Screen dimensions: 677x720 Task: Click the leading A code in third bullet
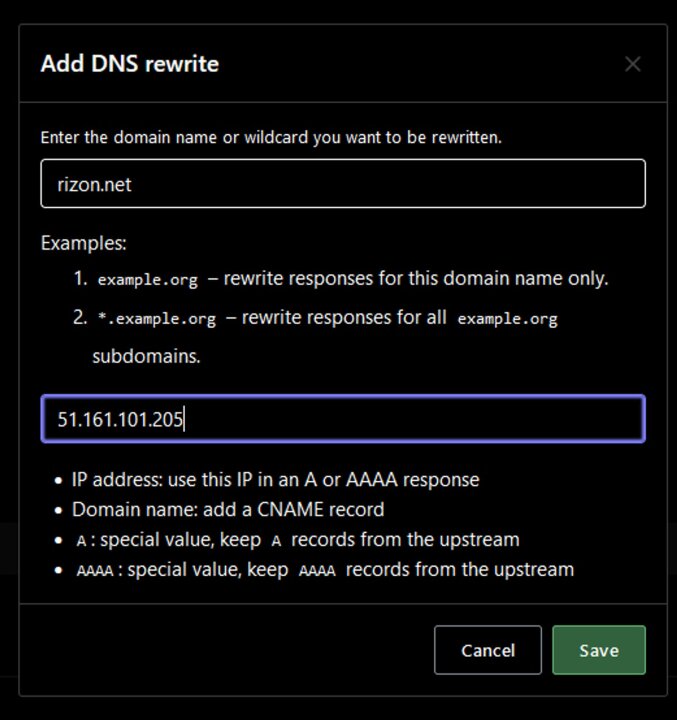tap(81, 541)
